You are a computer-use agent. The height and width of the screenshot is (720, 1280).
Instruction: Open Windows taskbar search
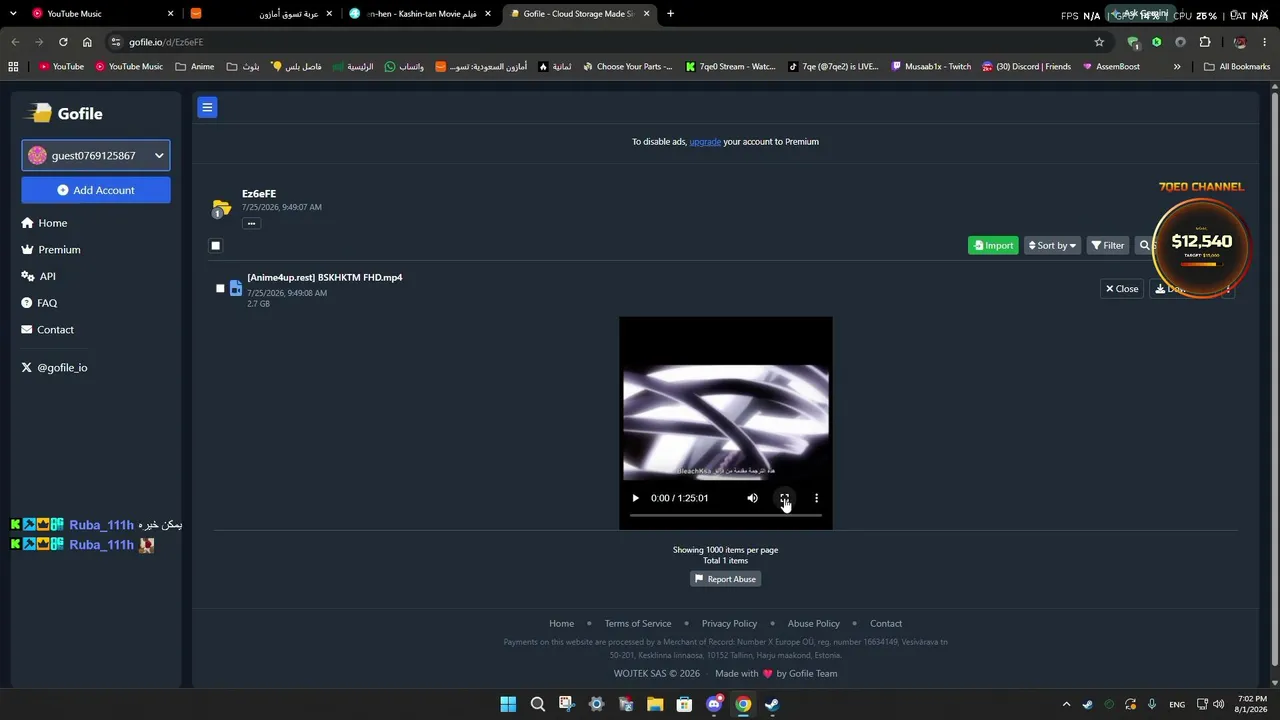[x=537, y=704]
